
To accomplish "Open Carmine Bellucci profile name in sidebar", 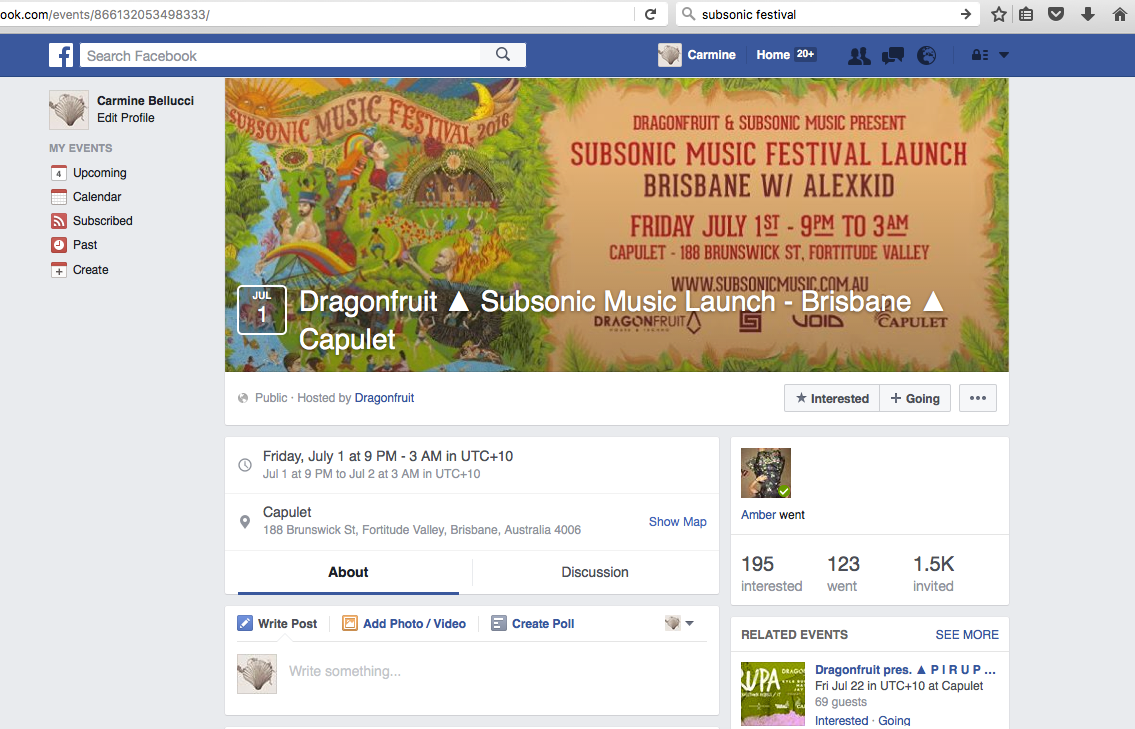I will [145, 101].
